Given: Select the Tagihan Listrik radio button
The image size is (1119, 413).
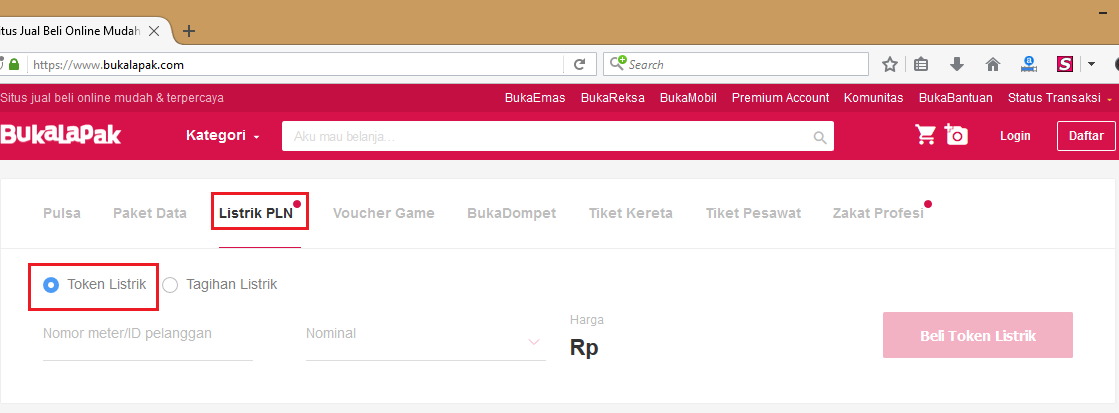Looking at the screenshot, I should [170, 285].
